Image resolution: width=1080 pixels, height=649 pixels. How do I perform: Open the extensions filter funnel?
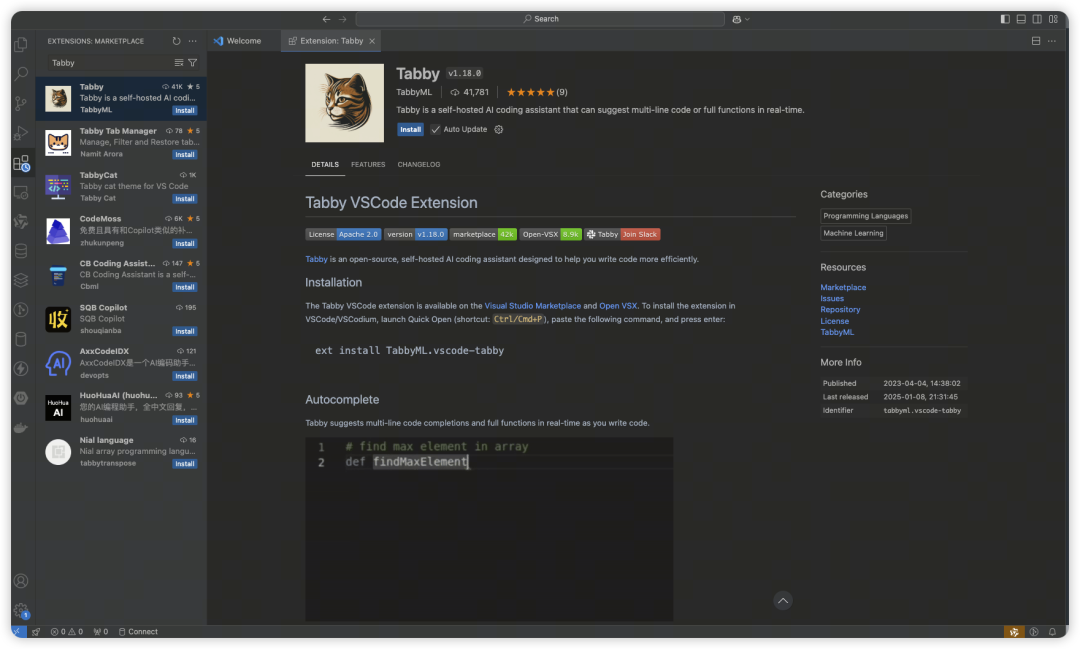[x=193, y=63]
